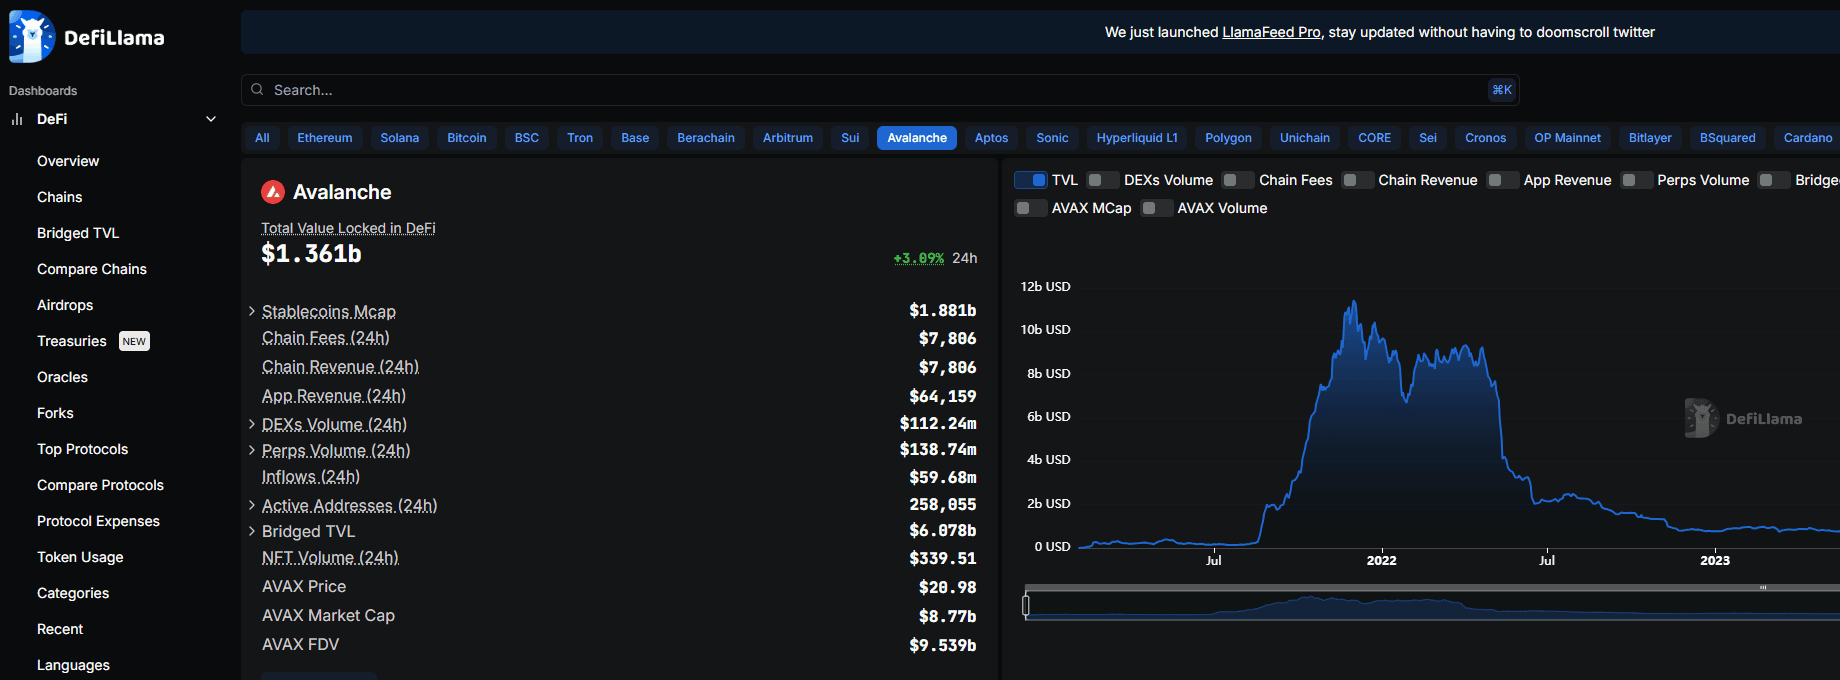Expand the Stablecoins Mcap row

click(x=252, y=311)
